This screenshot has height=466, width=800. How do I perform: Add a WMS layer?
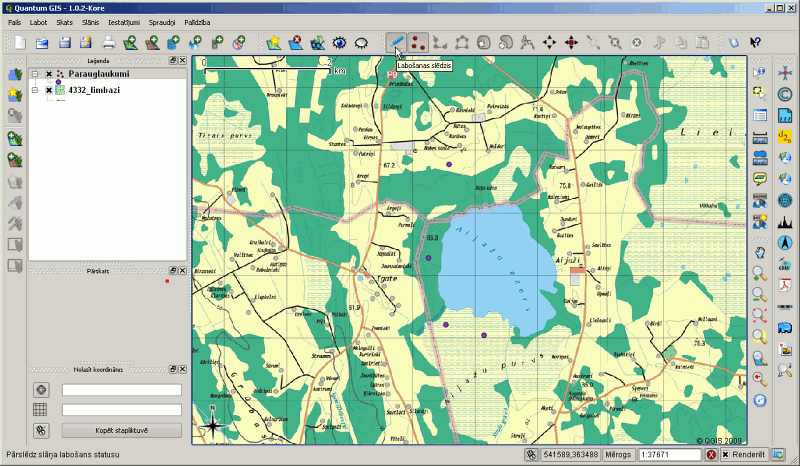[195, 42]
